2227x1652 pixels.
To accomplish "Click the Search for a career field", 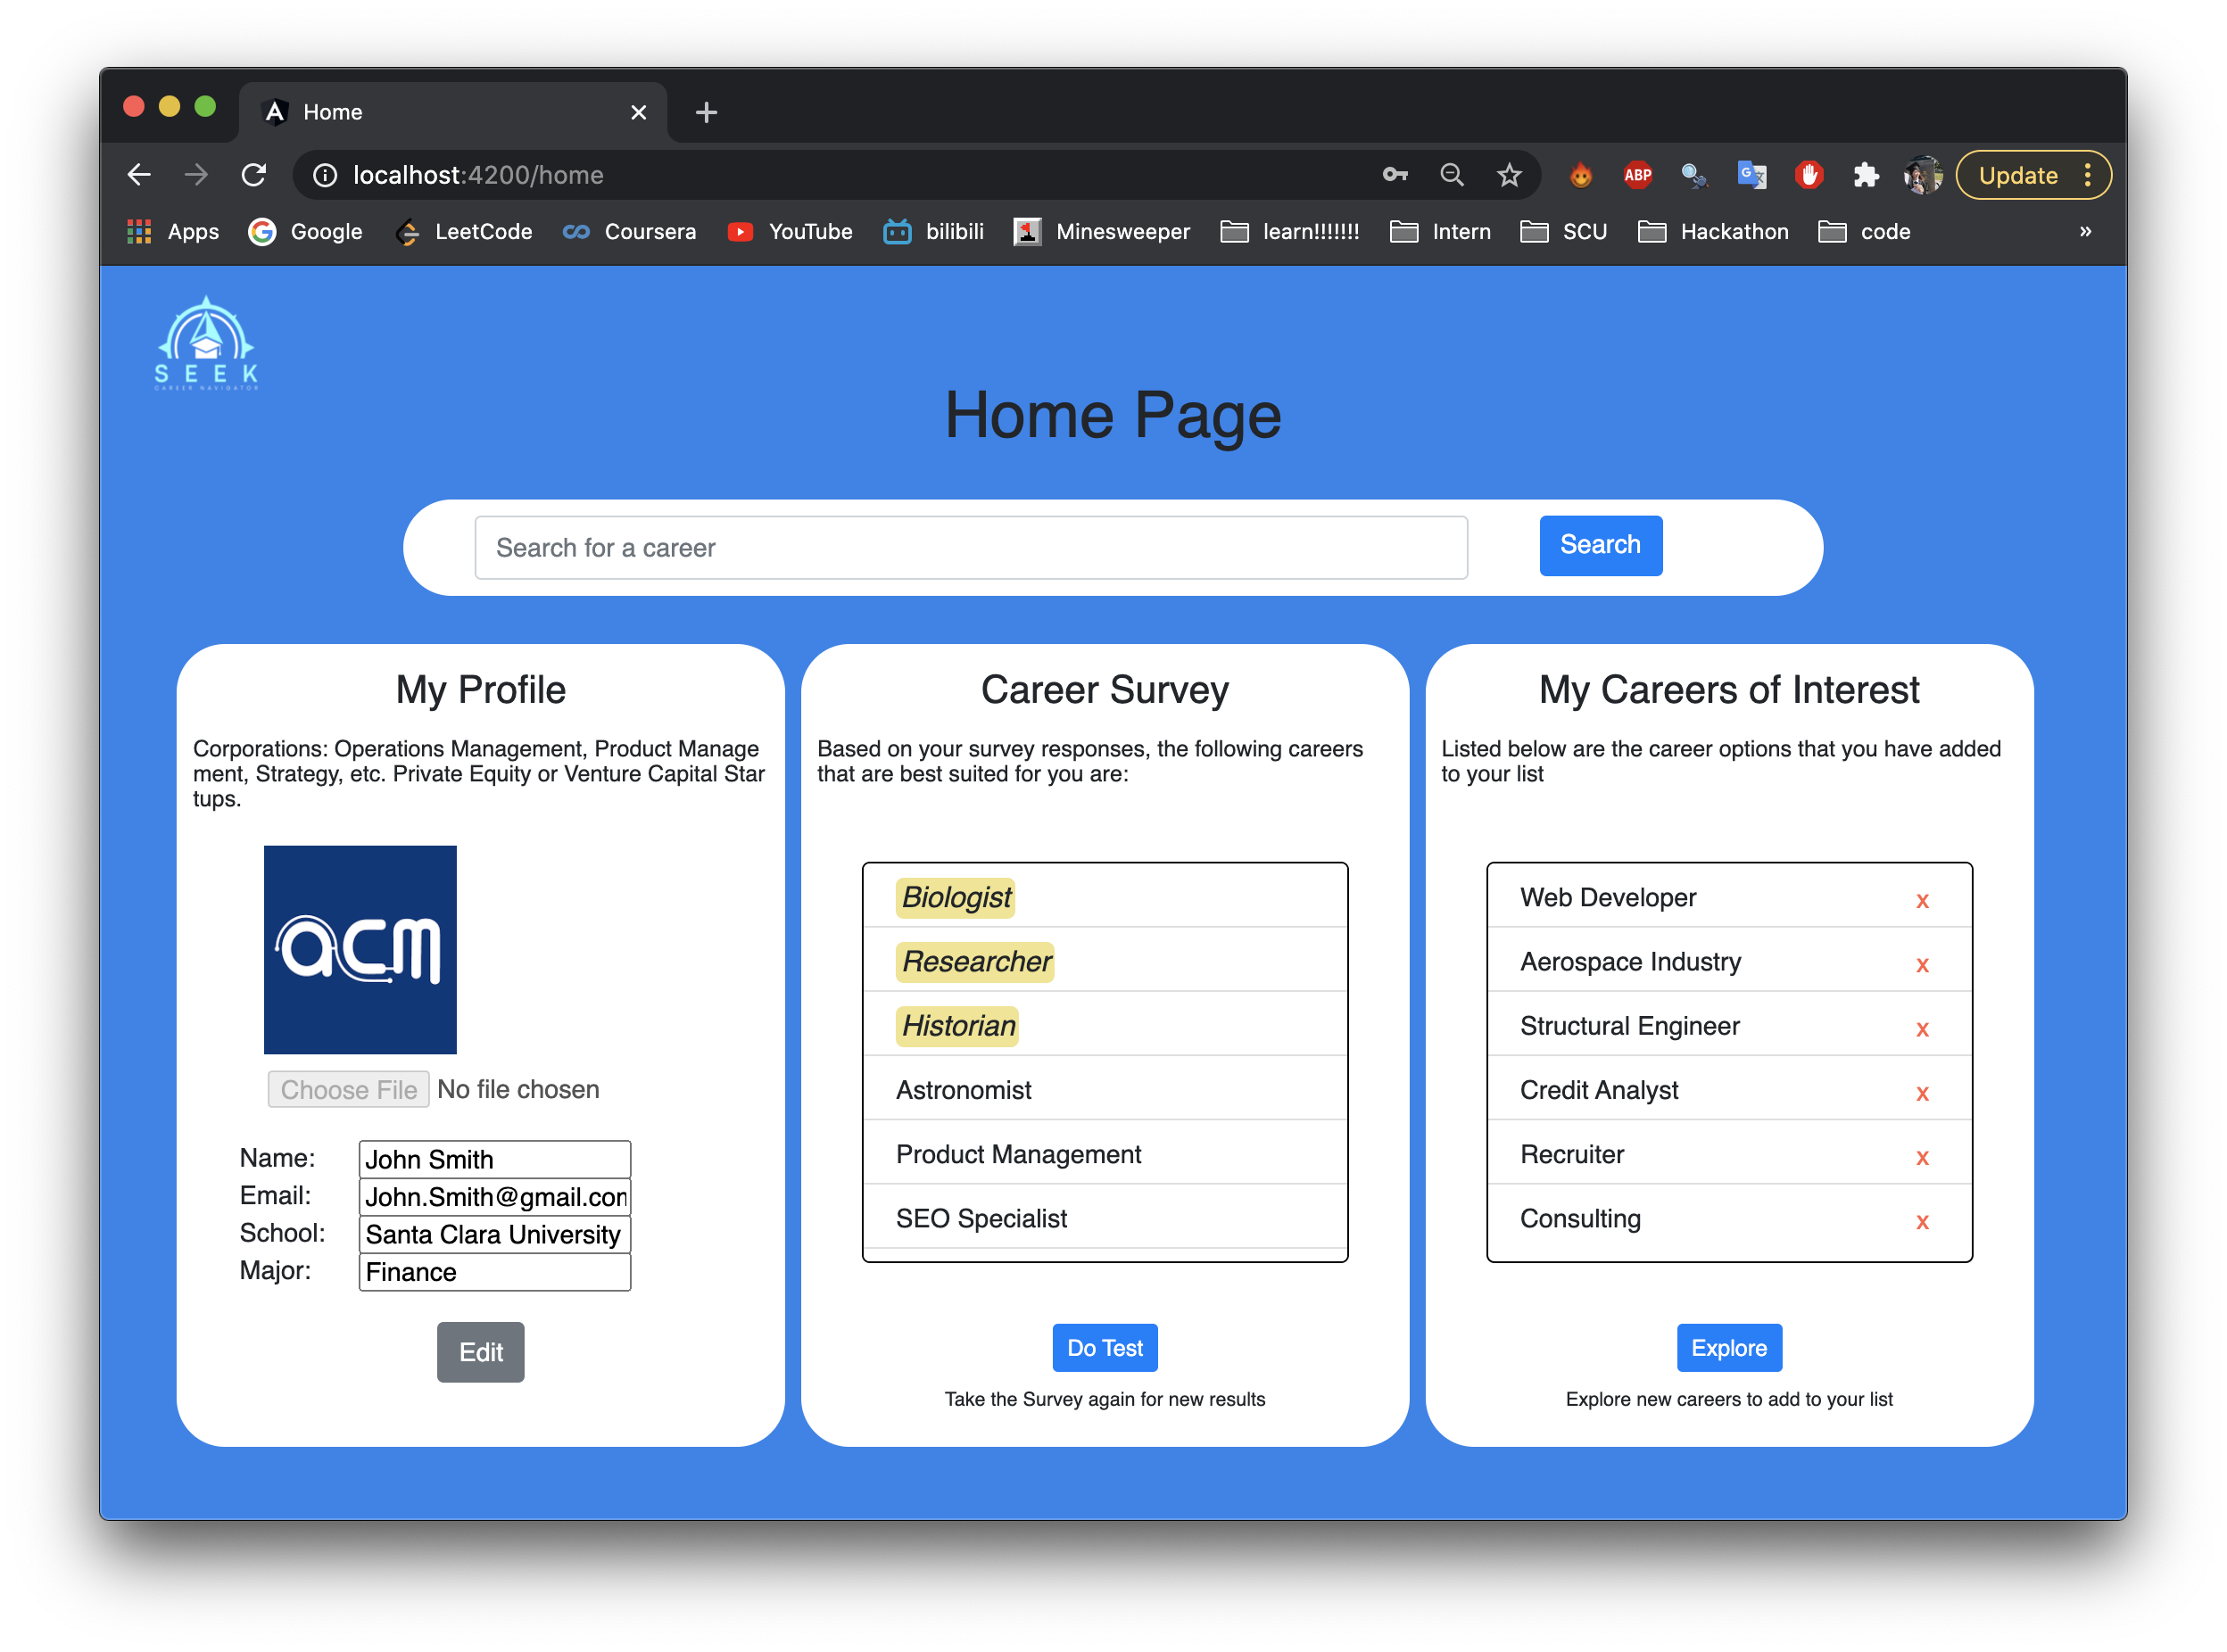I will click(x=970, y=547).
